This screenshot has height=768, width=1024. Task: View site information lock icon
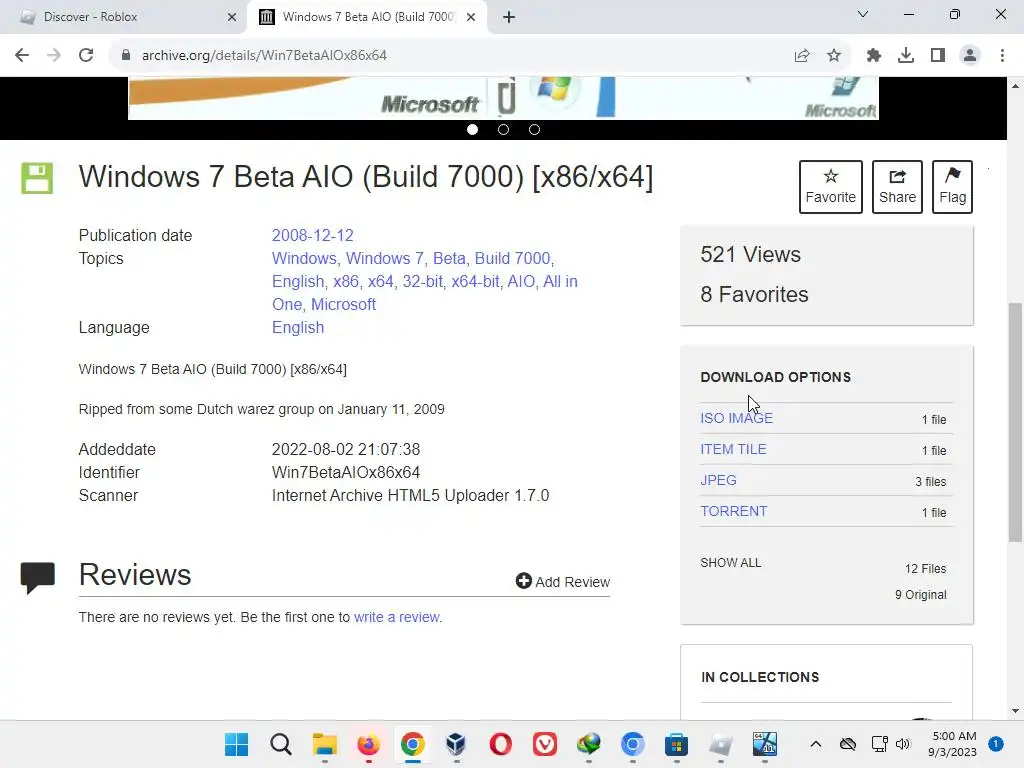pyautogui.click(x=126, y=56)
